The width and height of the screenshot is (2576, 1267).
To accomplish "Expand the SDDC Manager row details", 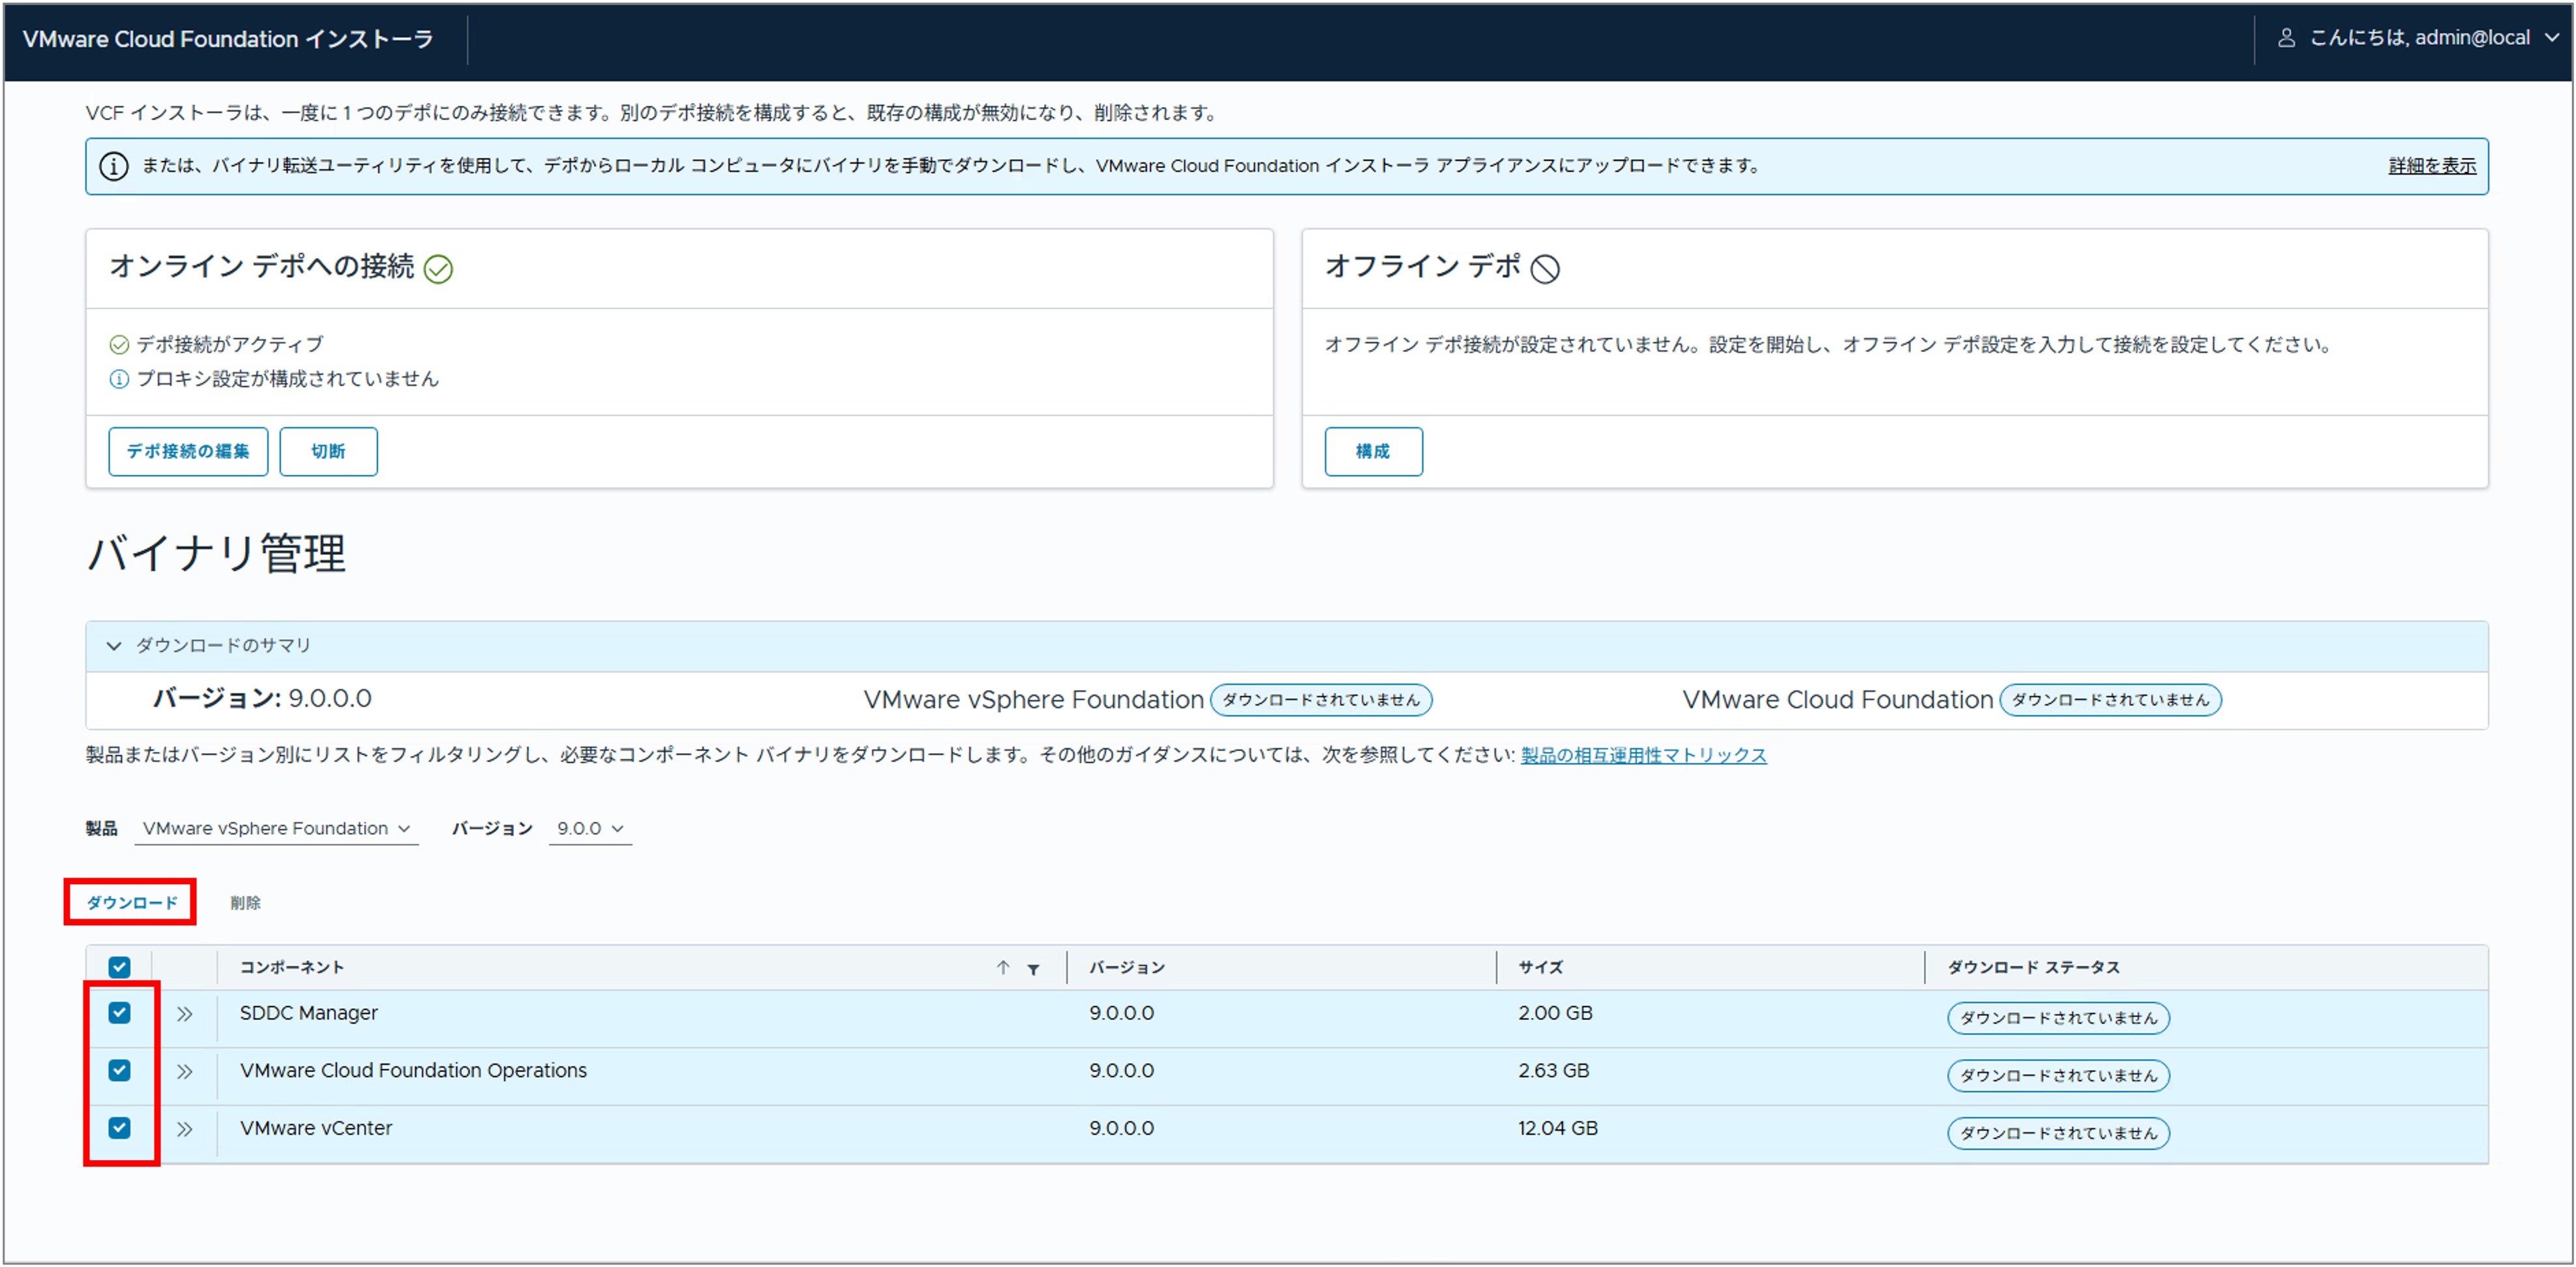I will coord(185,1014).
